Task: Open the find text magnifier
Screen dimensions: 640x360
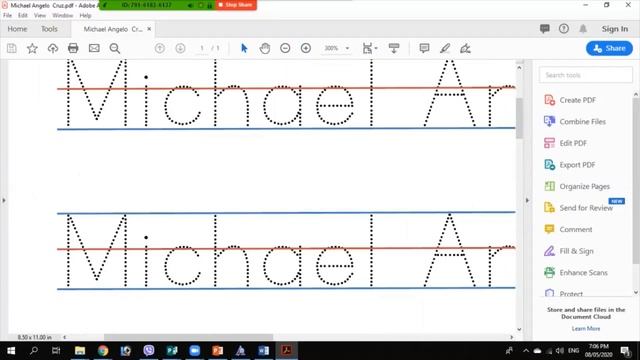Action: [x=115, y=49]
